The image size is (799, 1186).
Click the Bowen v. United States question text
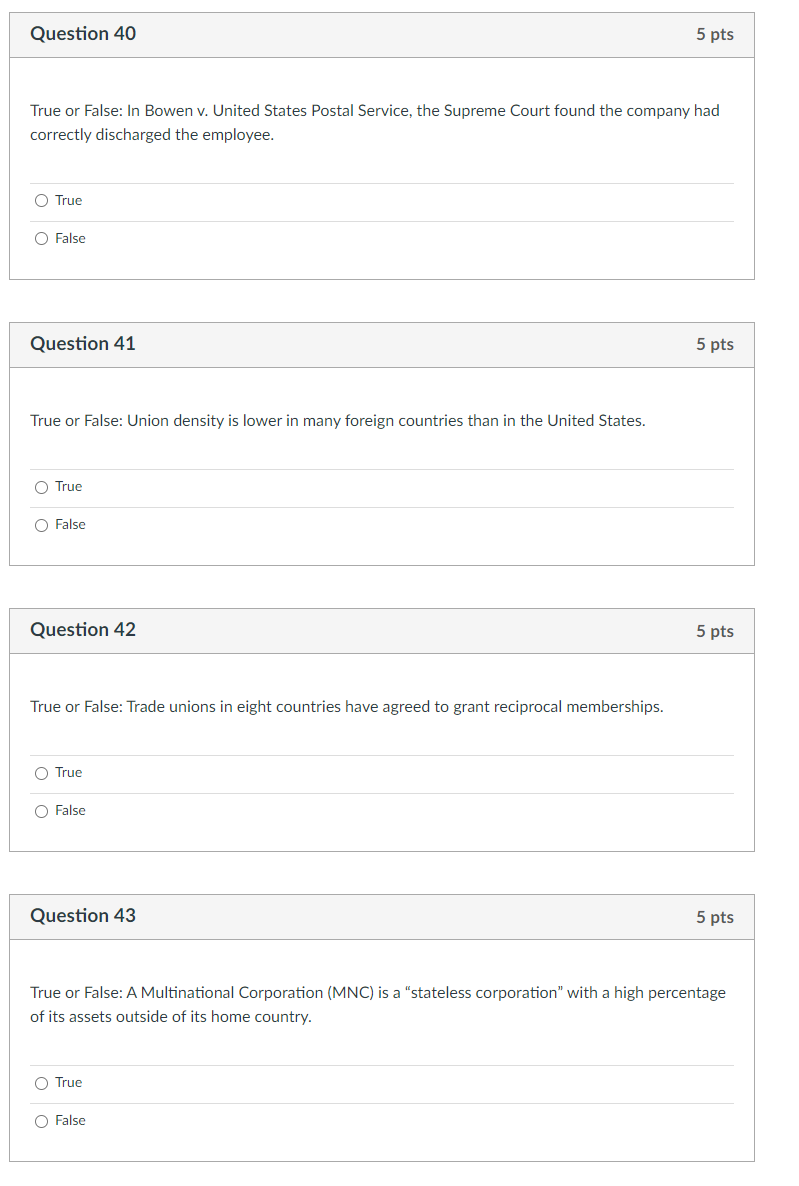point(374,122)
